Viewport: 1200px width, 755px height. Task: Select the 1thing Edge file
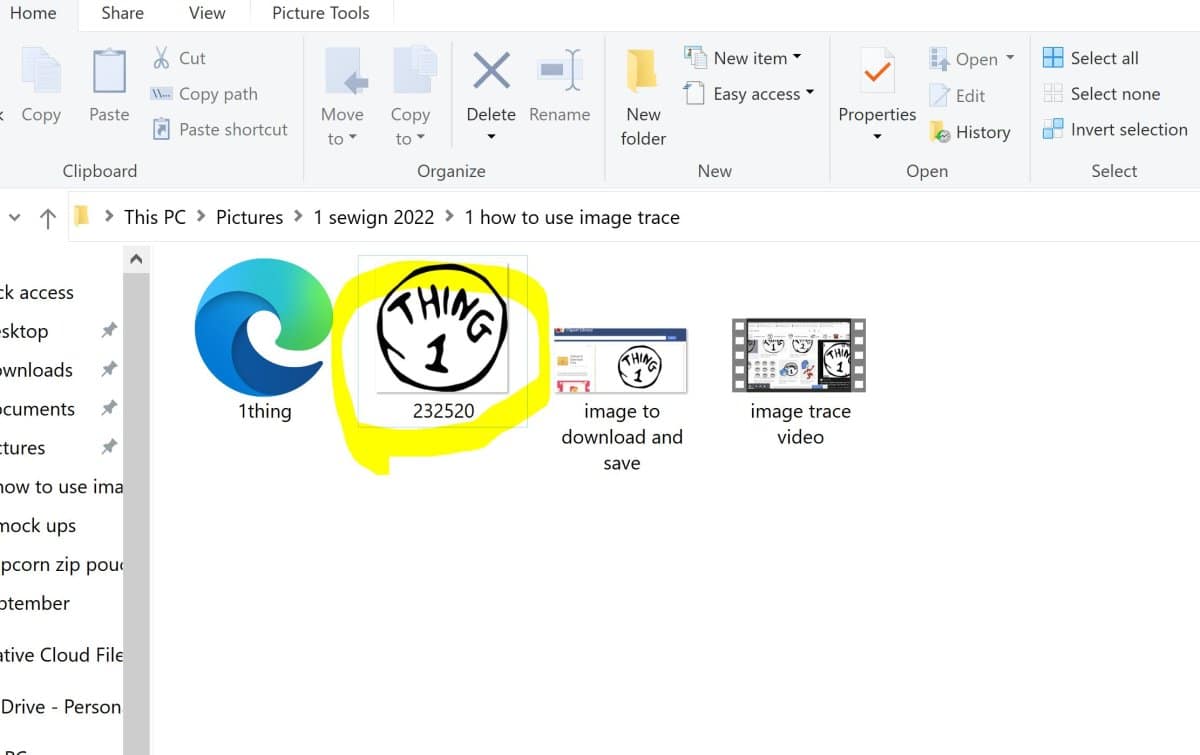pos(264,340)
